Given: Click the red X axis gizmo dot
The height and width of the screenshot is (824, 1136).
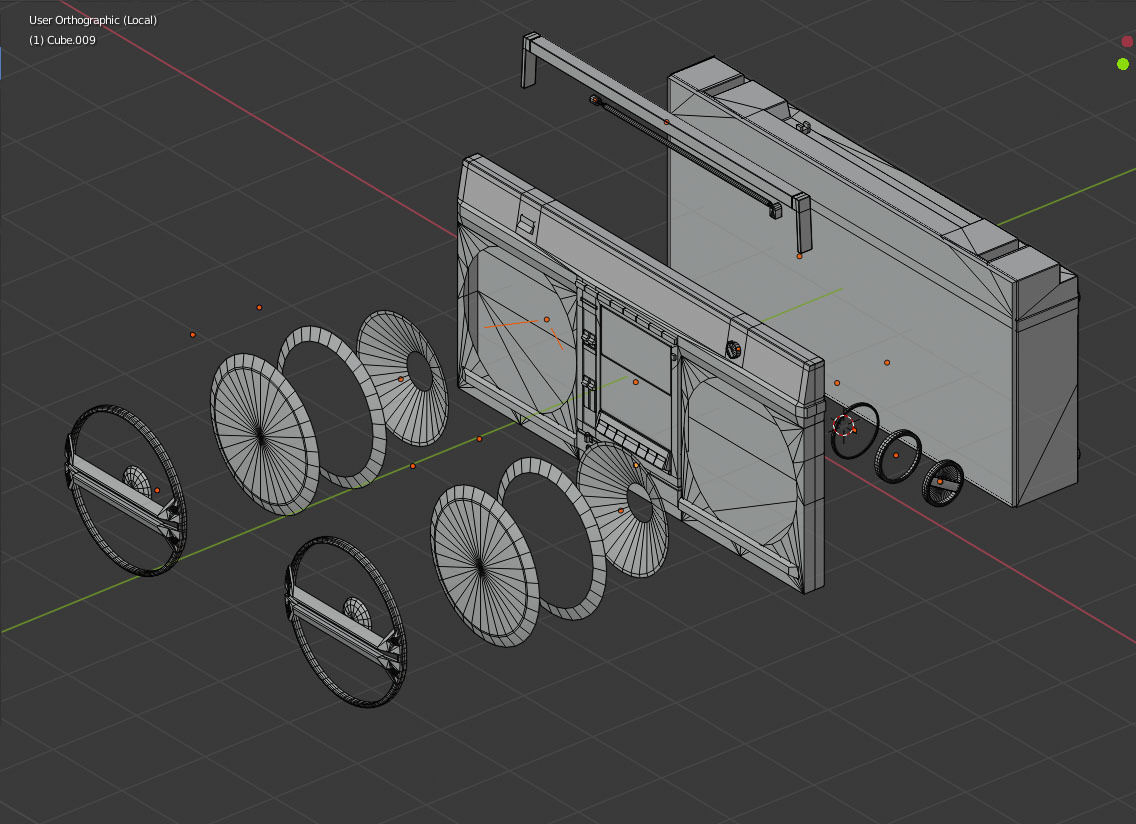Looking at the screenshot, I should coord(1128,41).
